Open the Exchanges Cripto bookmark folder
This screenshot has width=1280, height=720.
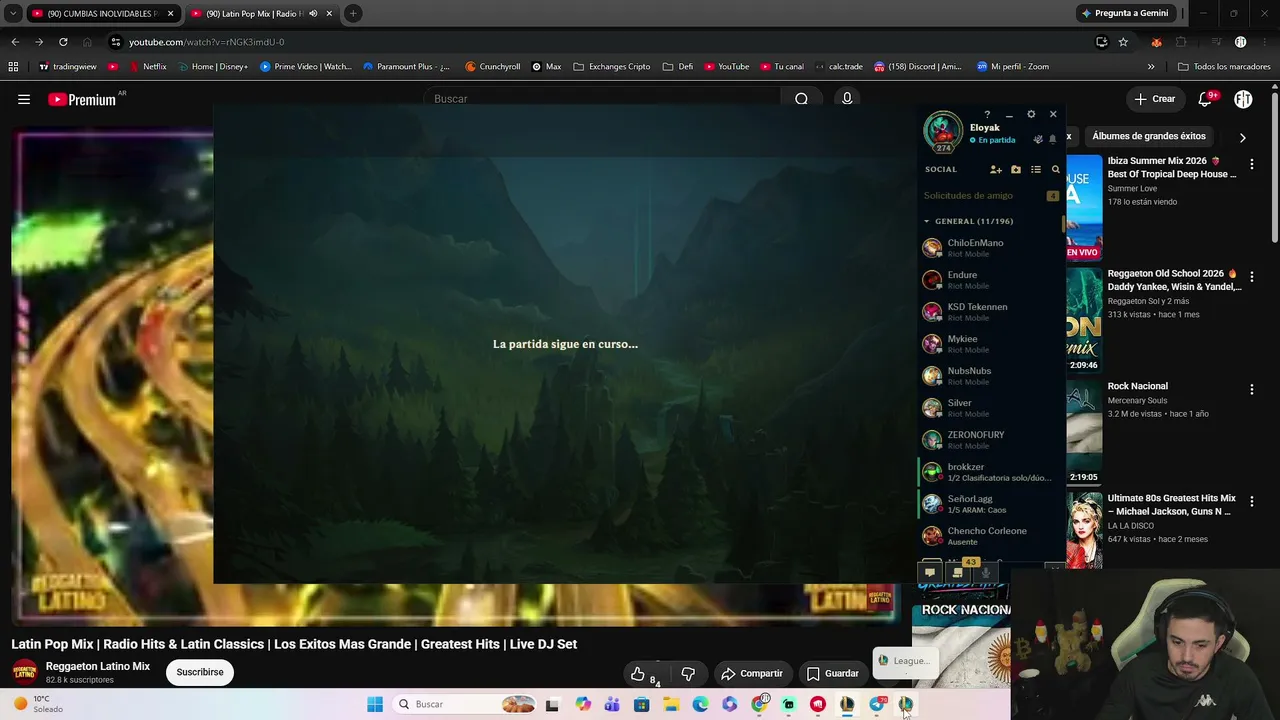[611, 67]
